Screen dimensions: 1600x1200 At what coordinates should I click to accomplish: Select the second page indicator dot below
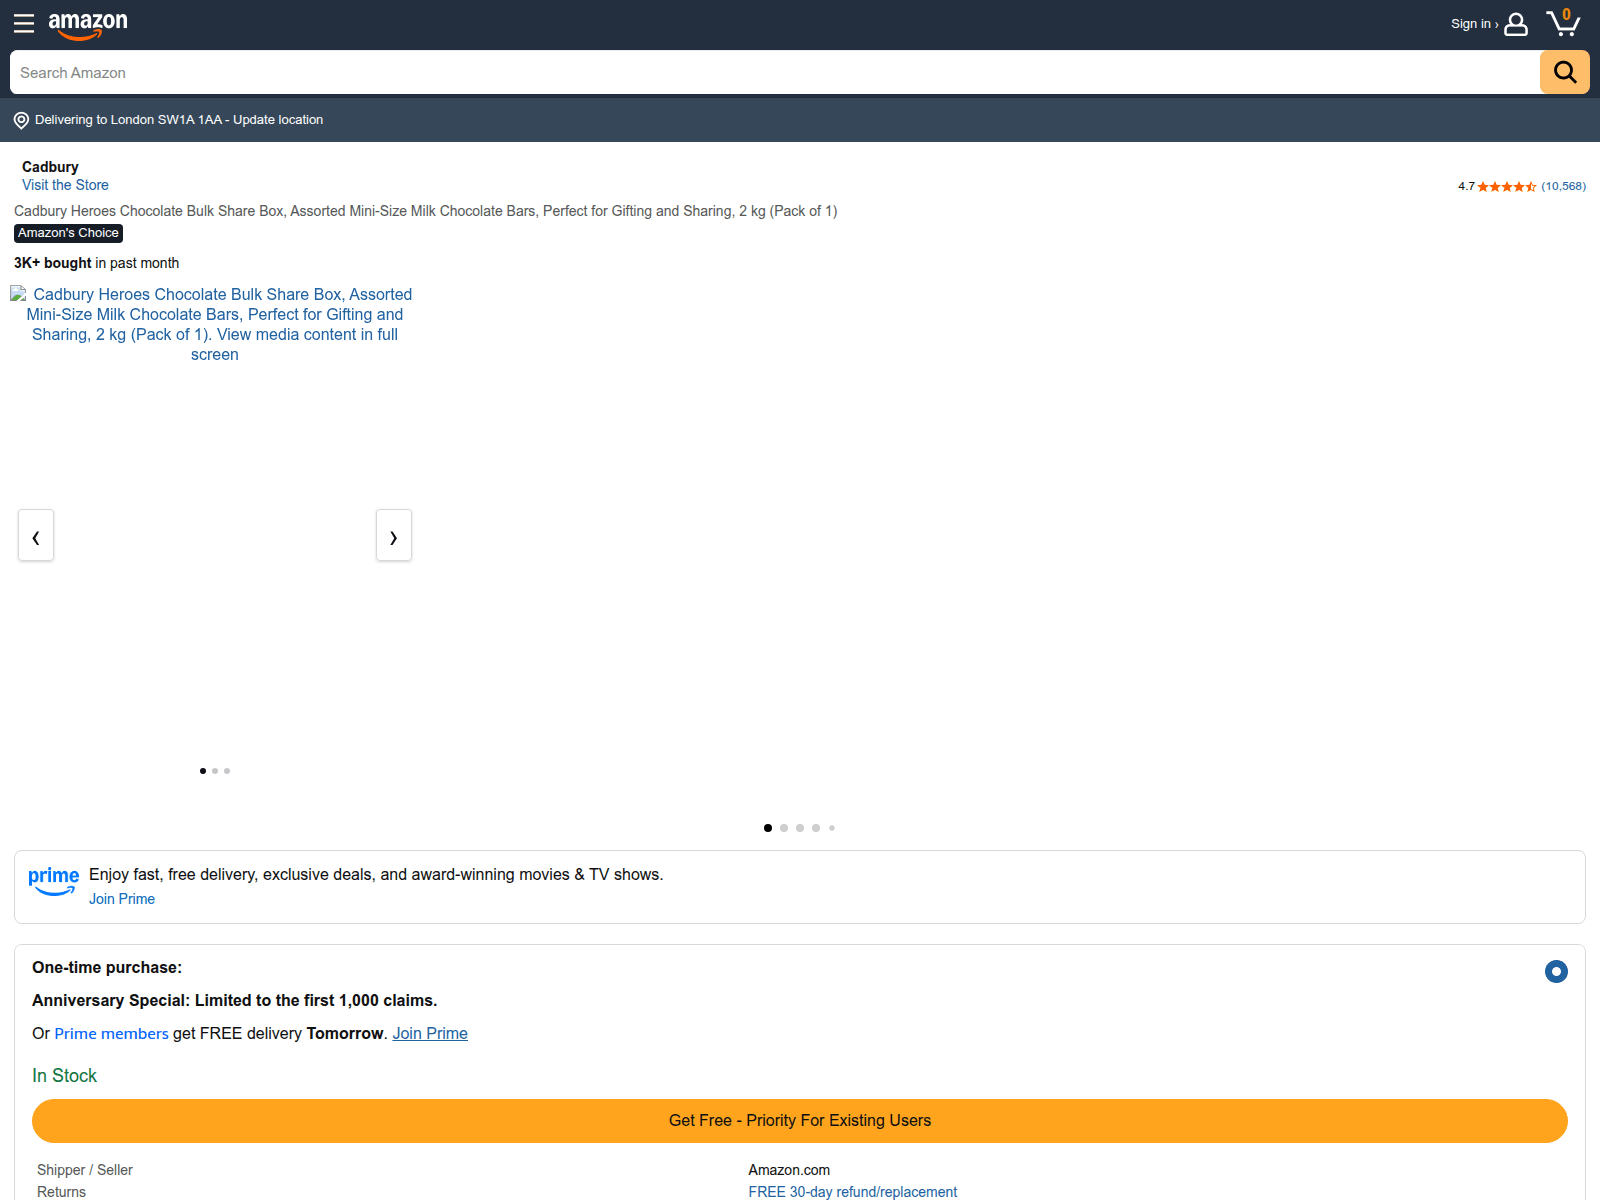pyautogui.click(x=784, y=828)
